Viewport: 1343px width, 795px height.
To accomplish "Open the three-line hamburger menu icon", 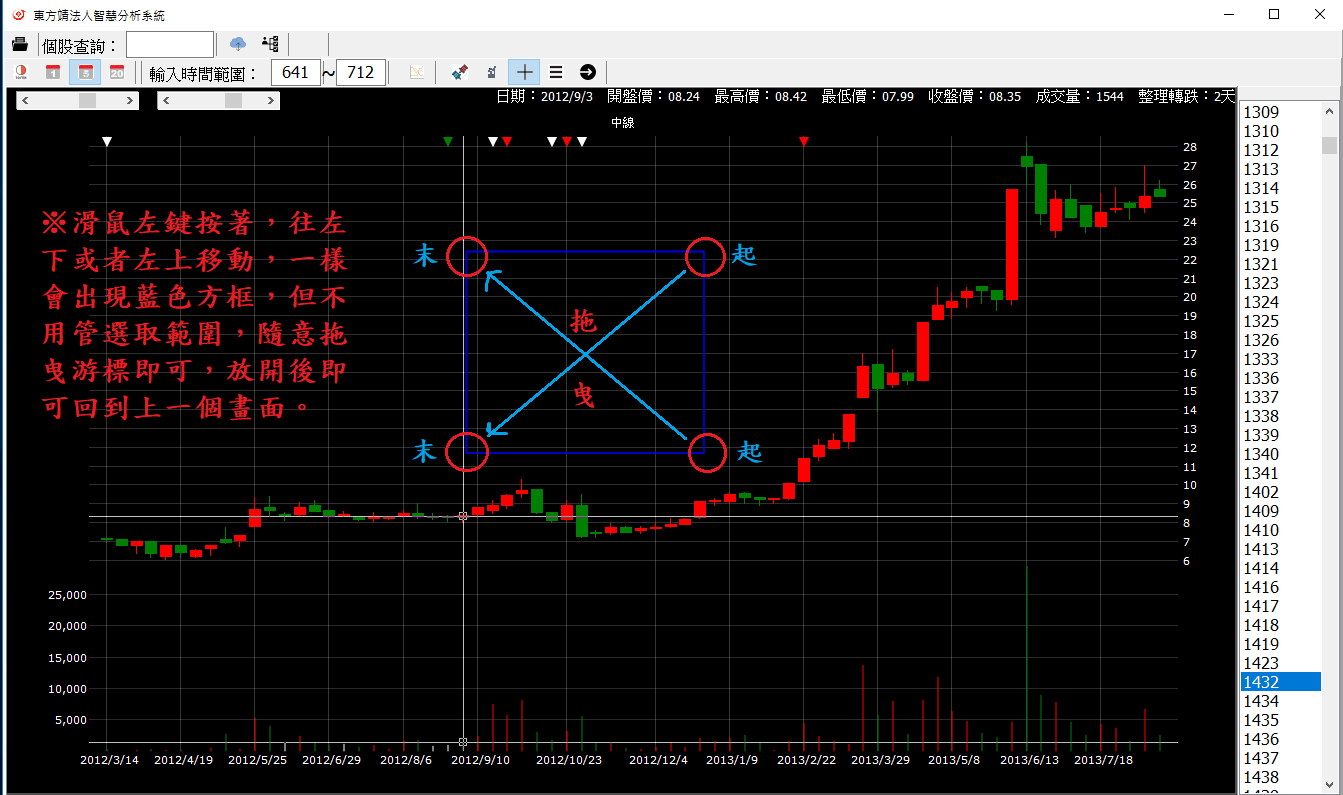I will click(x=556, y=72).
